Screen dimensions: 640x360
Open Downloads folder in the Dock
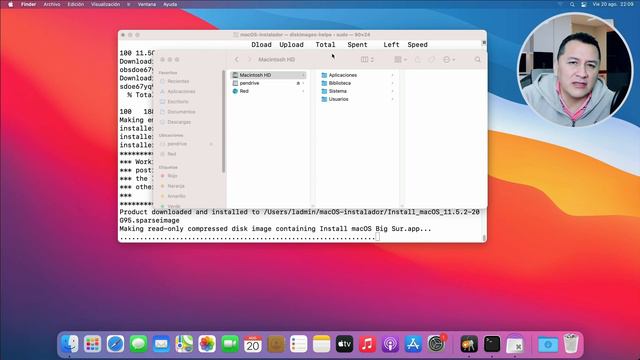548,344
